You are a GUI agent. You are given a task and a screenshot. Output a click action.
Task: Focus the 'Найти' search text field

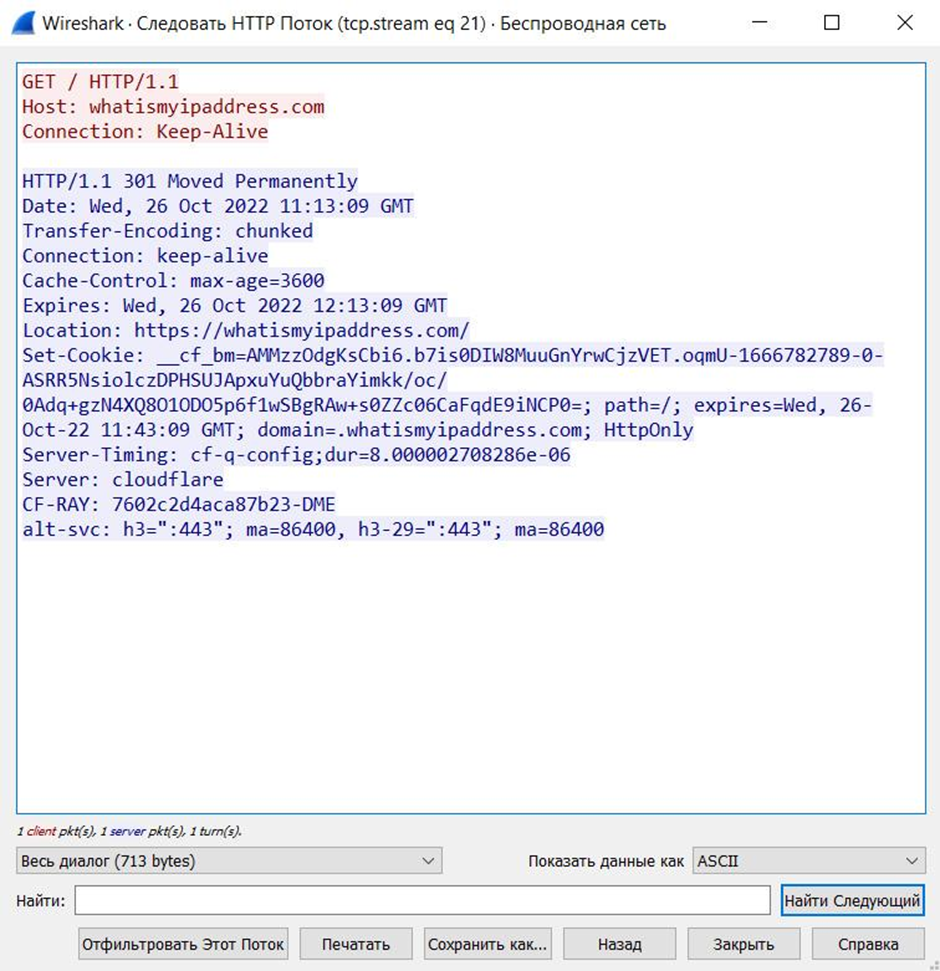coord(422,901)
